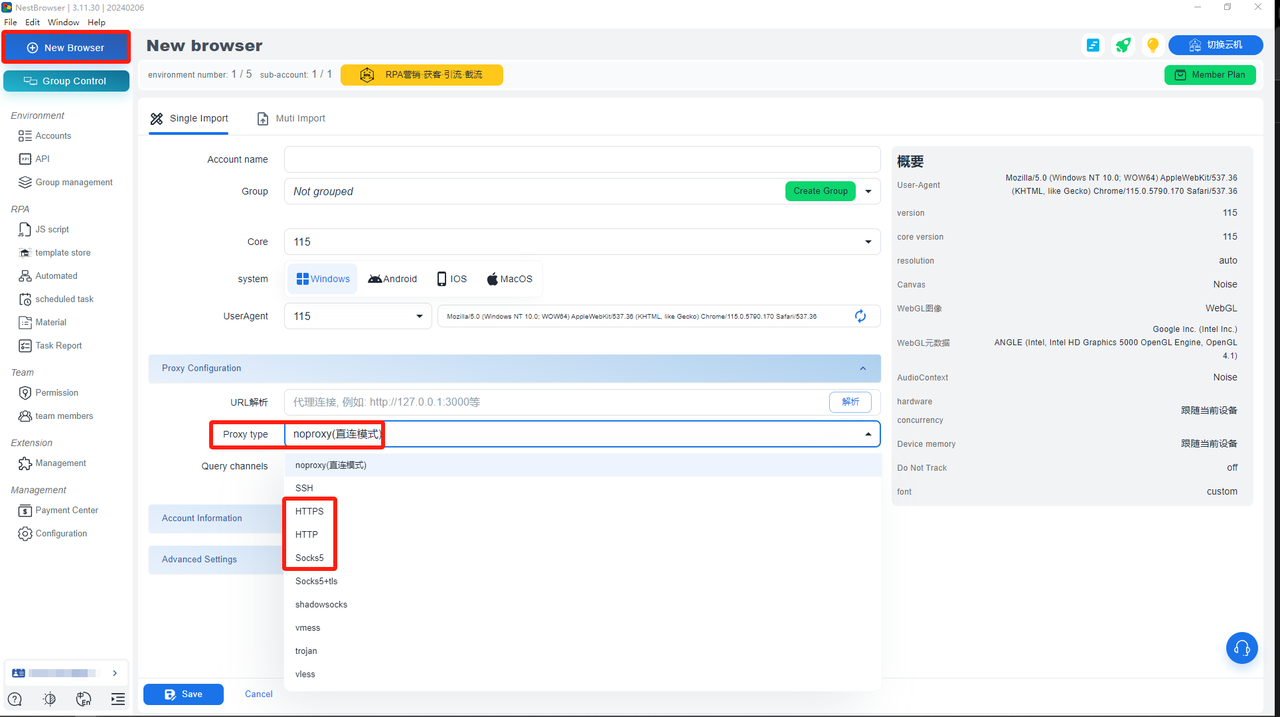Choose the MacOS system option
This screenshot has width=1280, height=717.
point(509,279)
